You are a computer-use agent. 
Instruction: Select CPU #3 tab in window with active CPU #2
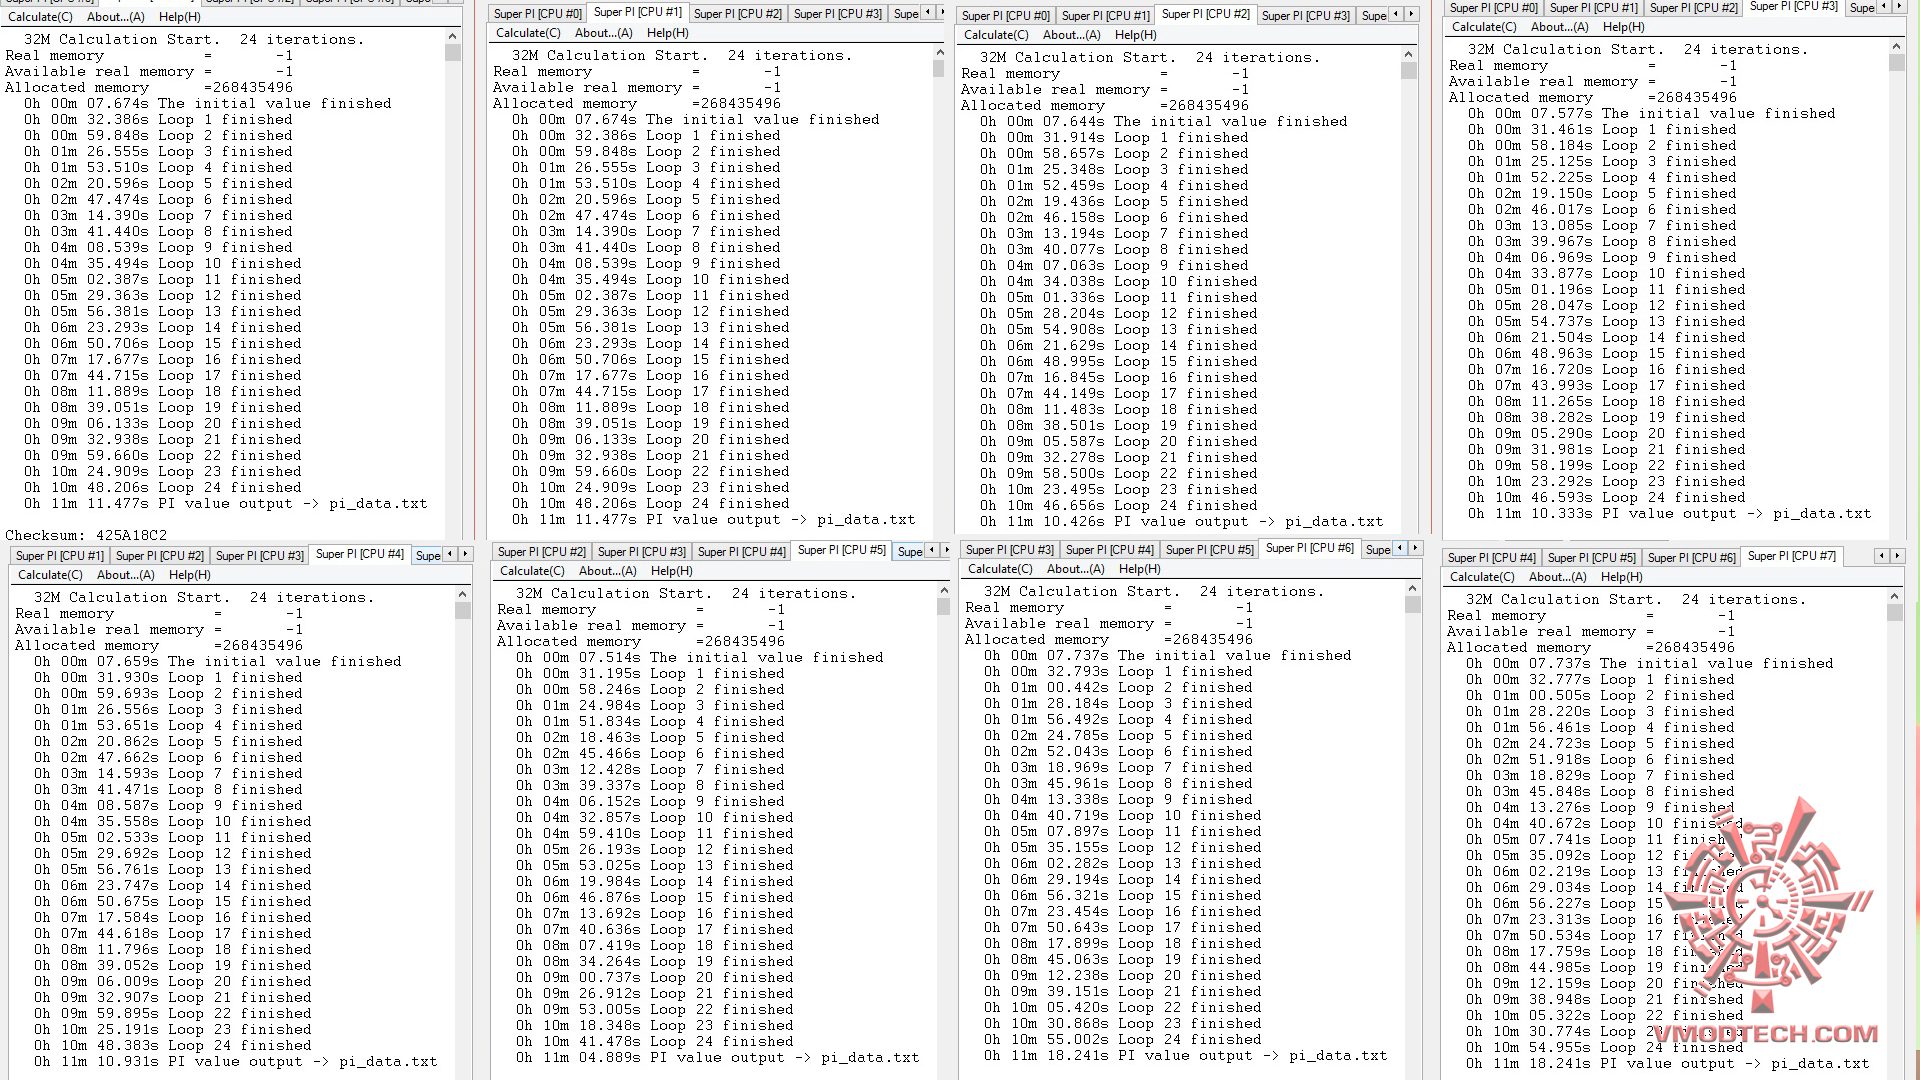tap(1305, 16)
